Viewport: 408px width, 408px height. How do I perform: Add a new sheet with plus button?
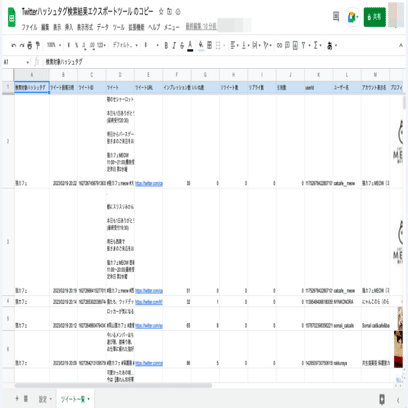[x=17, y=399]
